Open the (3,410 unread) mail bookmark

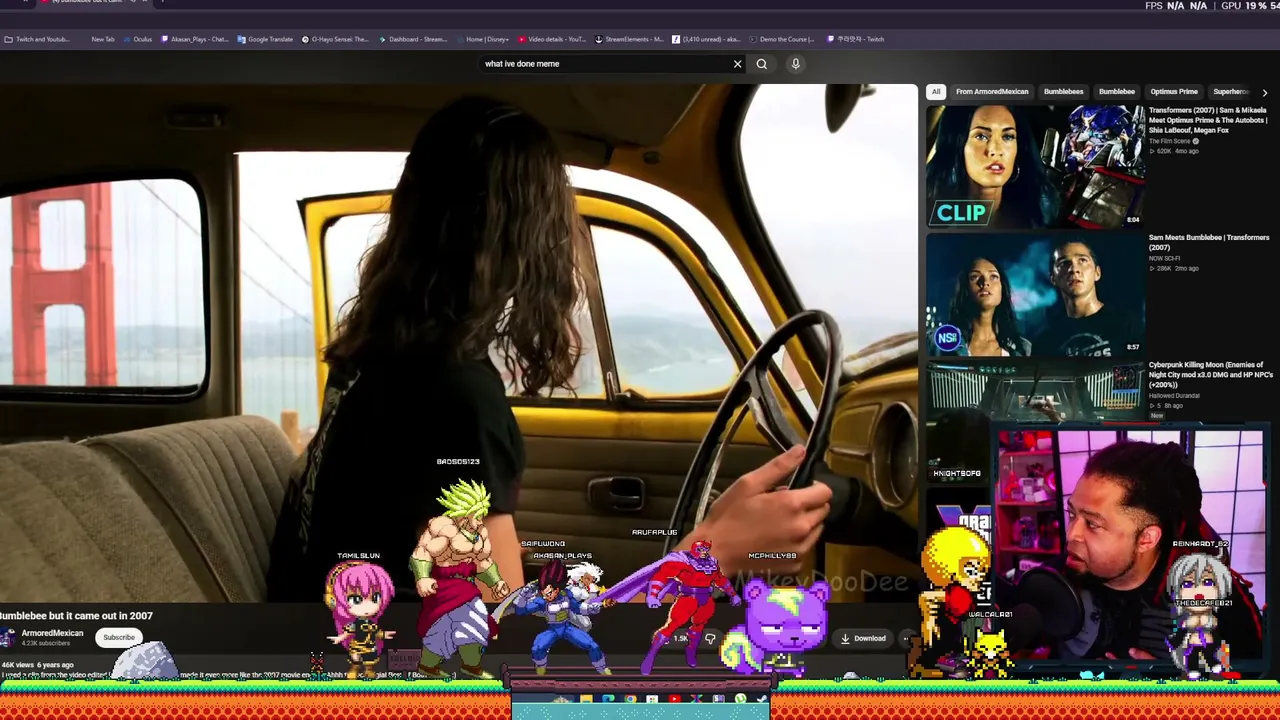[x=706, y=39]
